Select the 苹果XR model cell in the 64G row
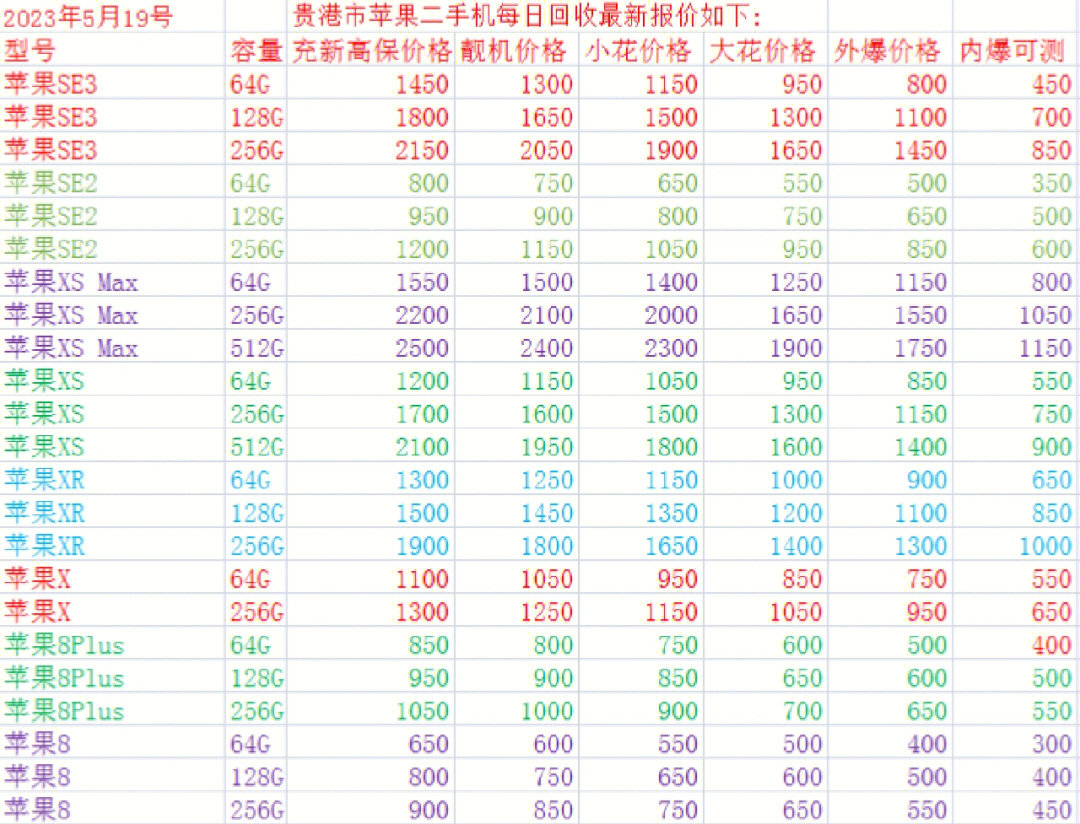The image size is (1080, 824). (x=44, y=480)
